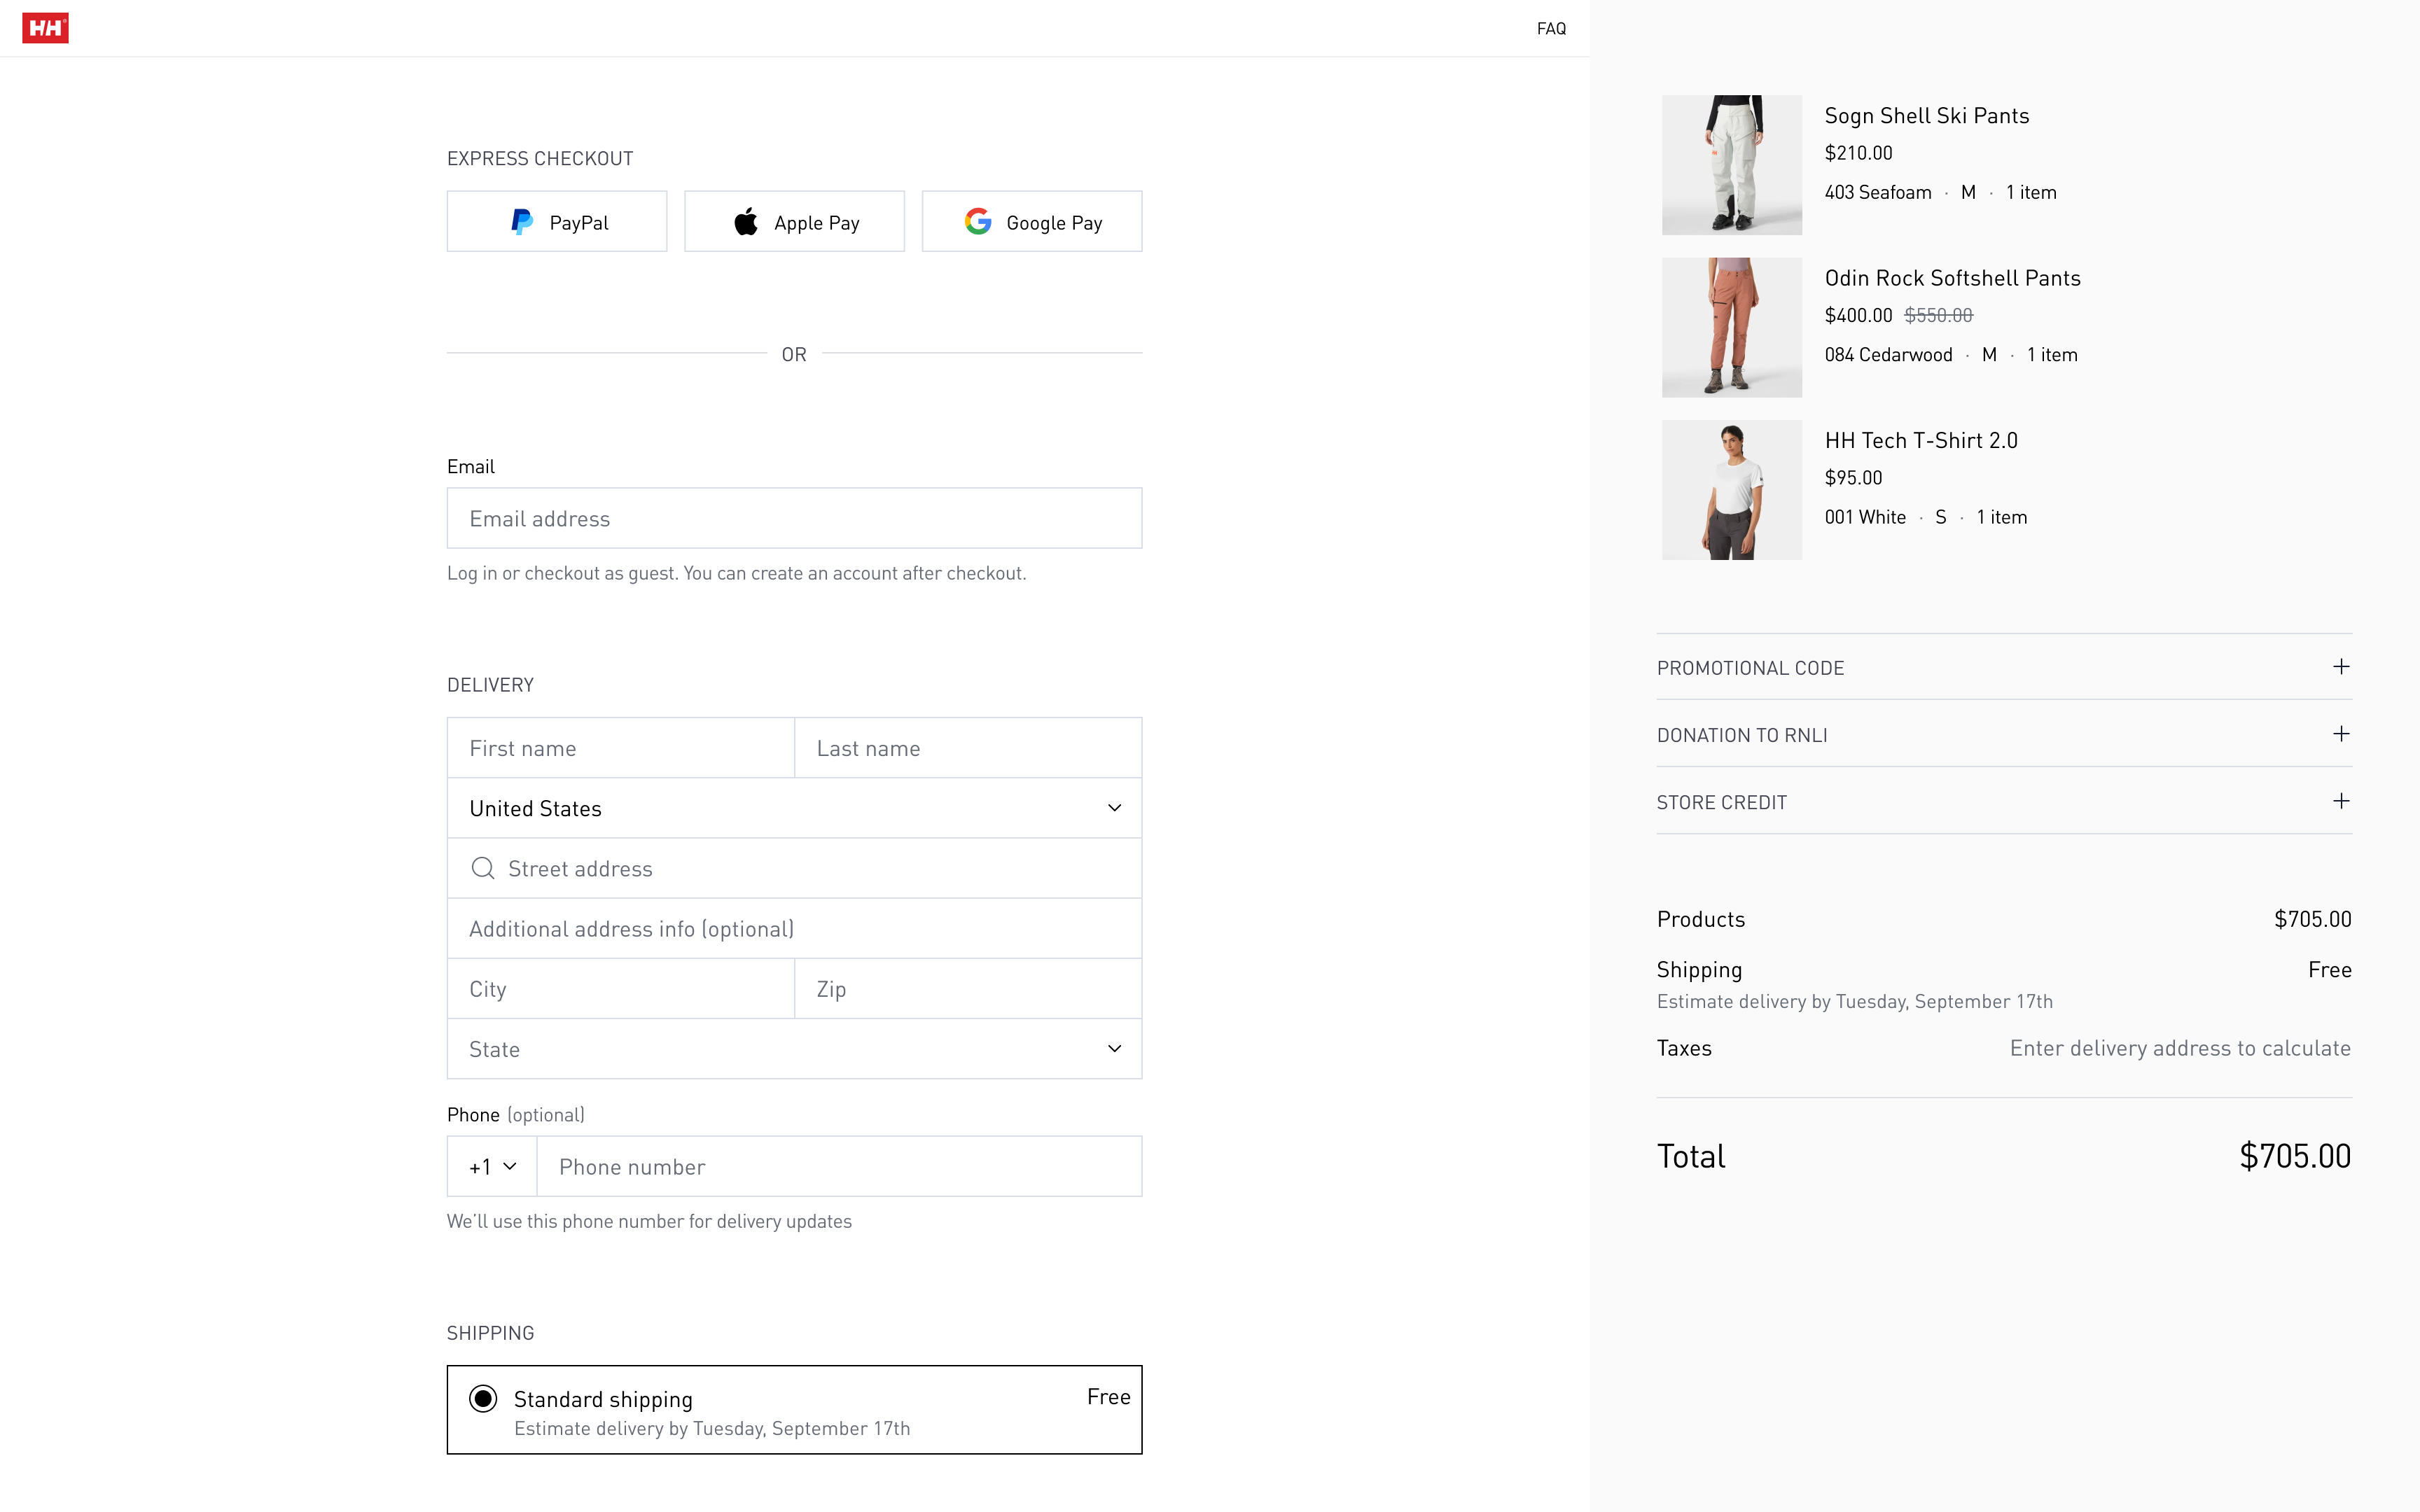
Task: Open the FAQ link in the header
Action: coord(1551,29)
